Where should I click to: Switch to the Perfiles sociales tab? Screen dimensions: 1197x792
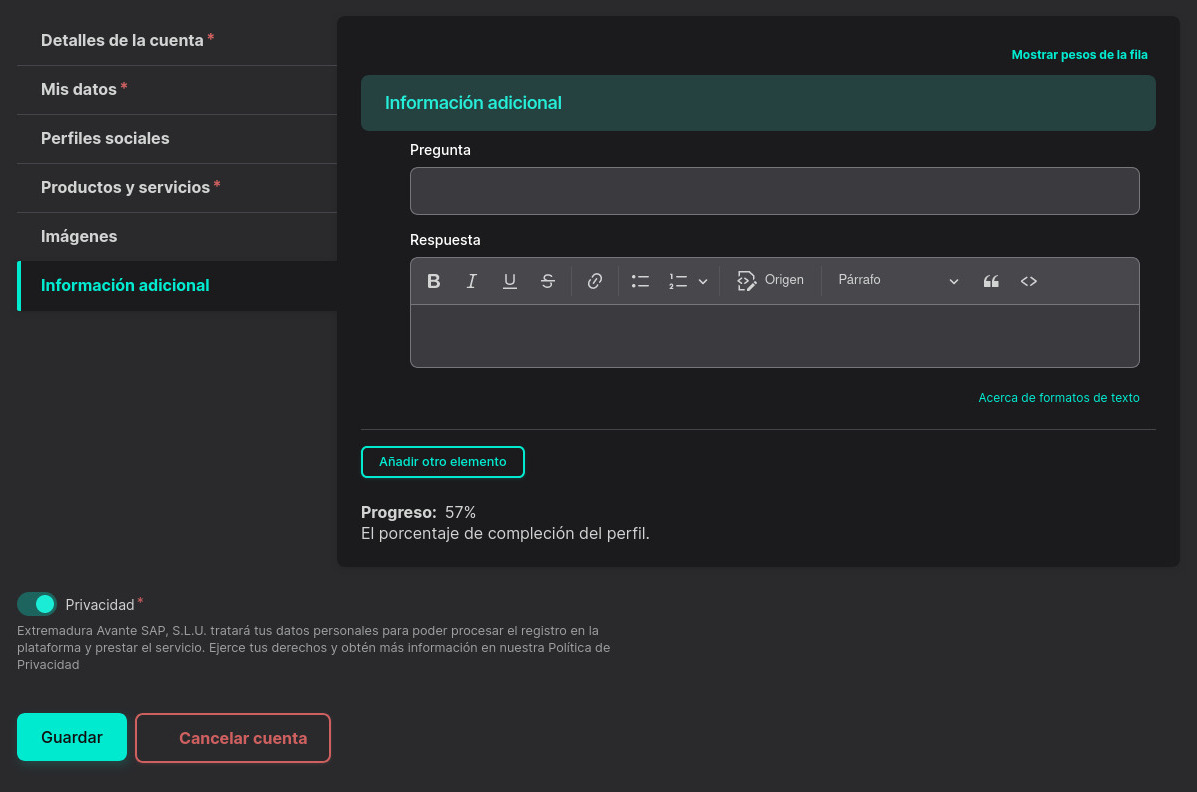[x=105, y=139]
